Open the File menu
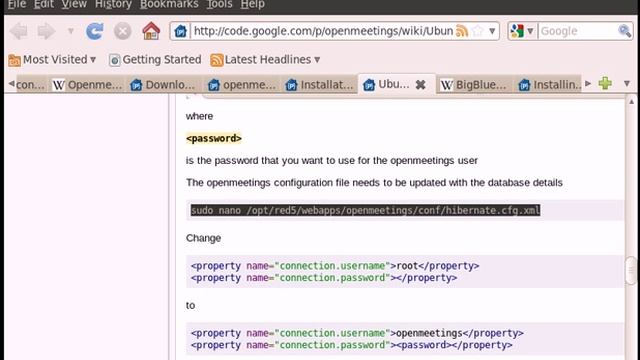The width and height of the screenshot is (640, 360). click(x=17, y=4)
